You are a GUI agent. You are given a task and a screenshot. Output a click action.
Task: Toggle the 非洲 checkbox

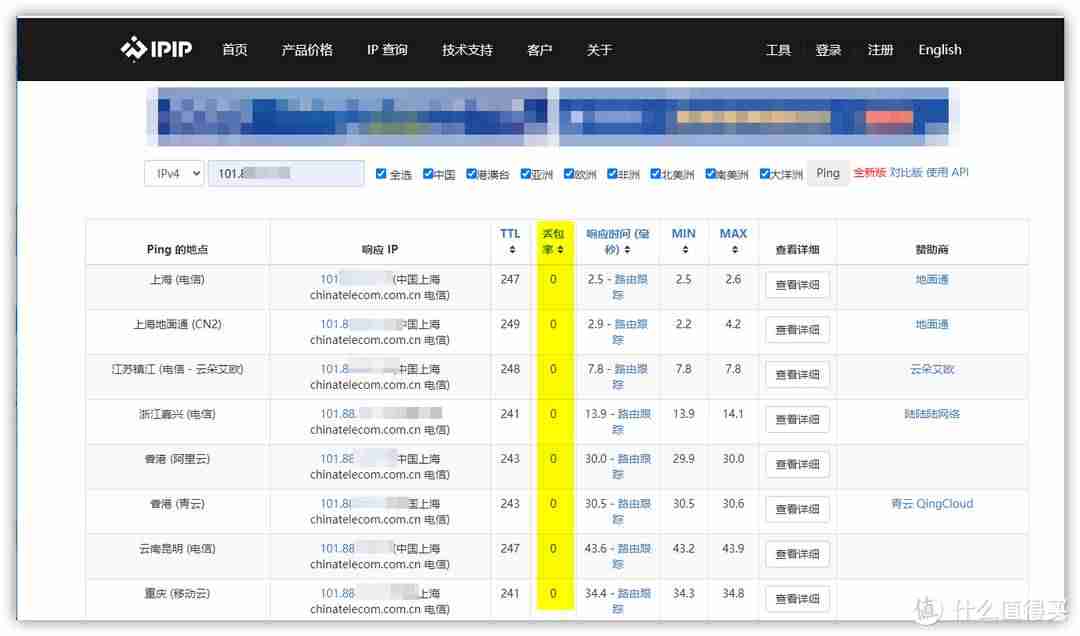(612, 174)
